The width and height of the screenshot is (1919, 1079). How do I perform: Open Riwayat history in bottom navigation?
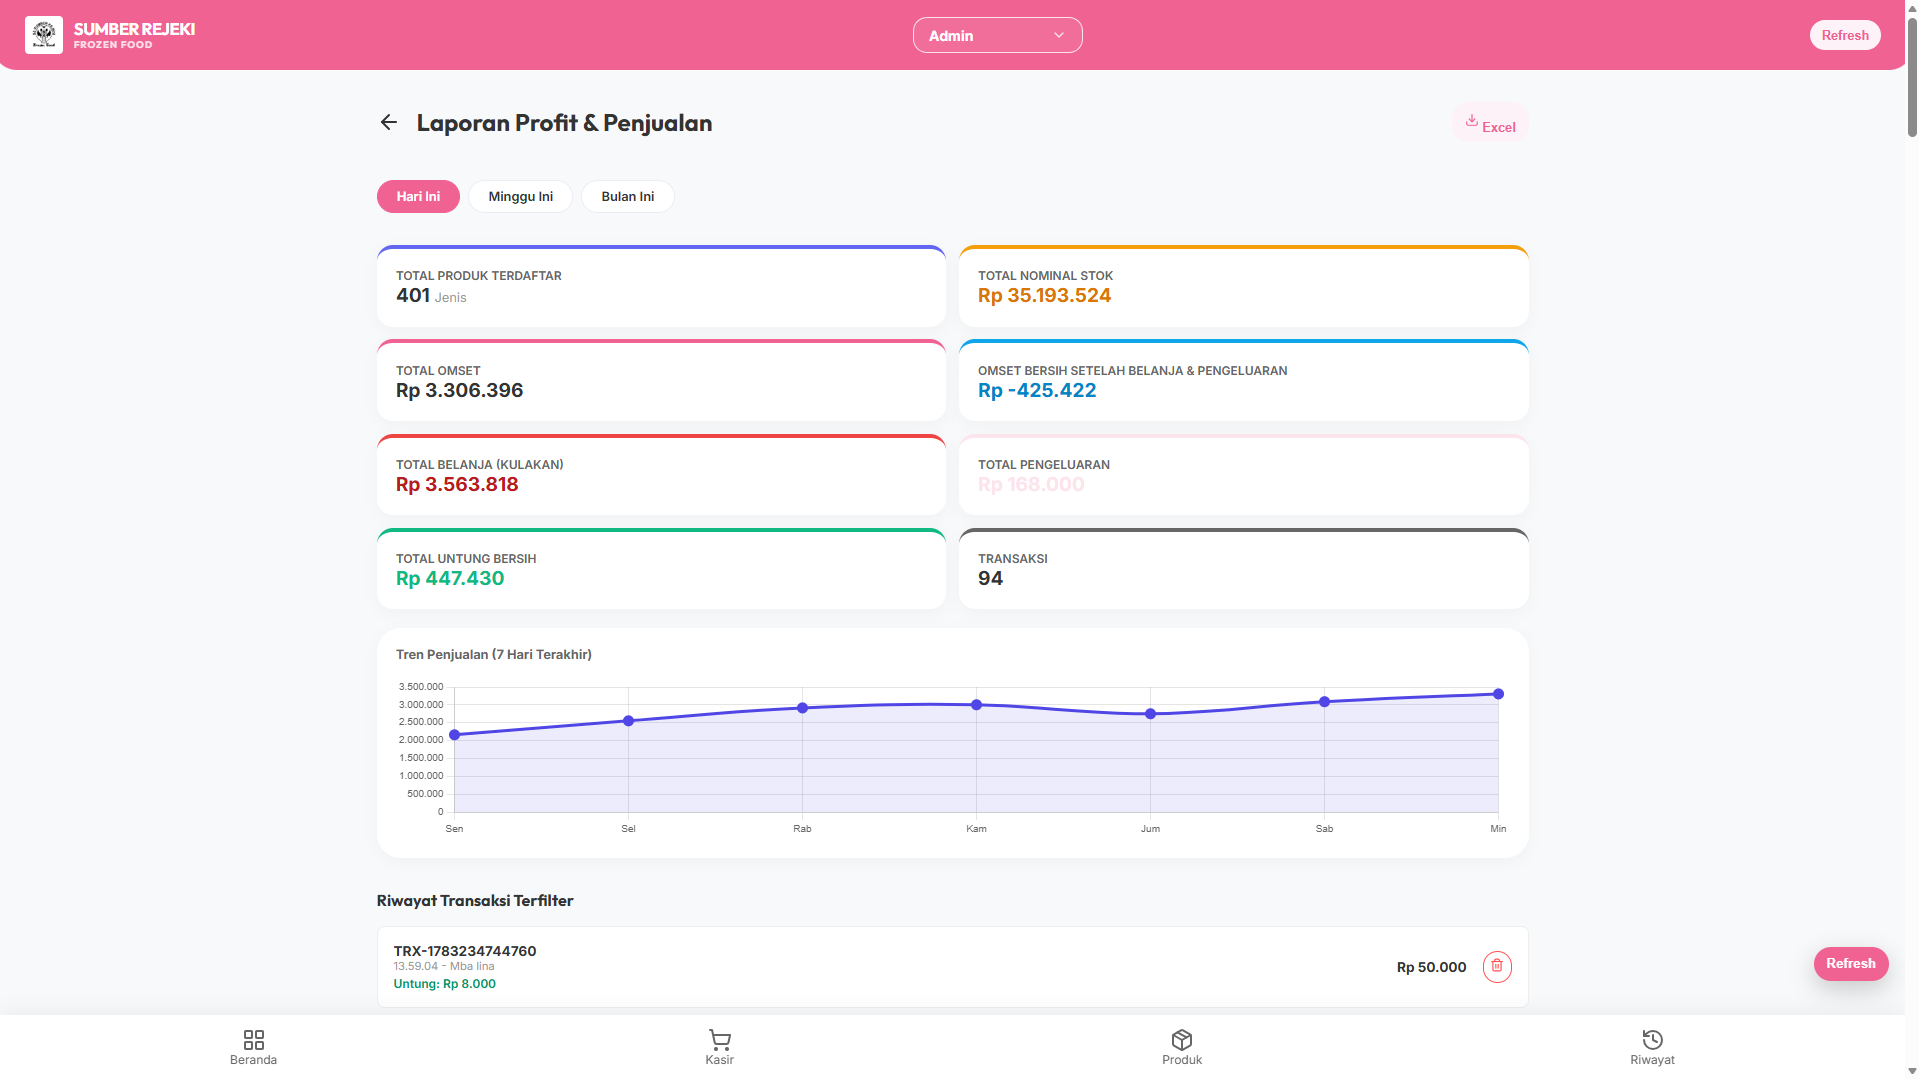click(x=1652, y=1047)
